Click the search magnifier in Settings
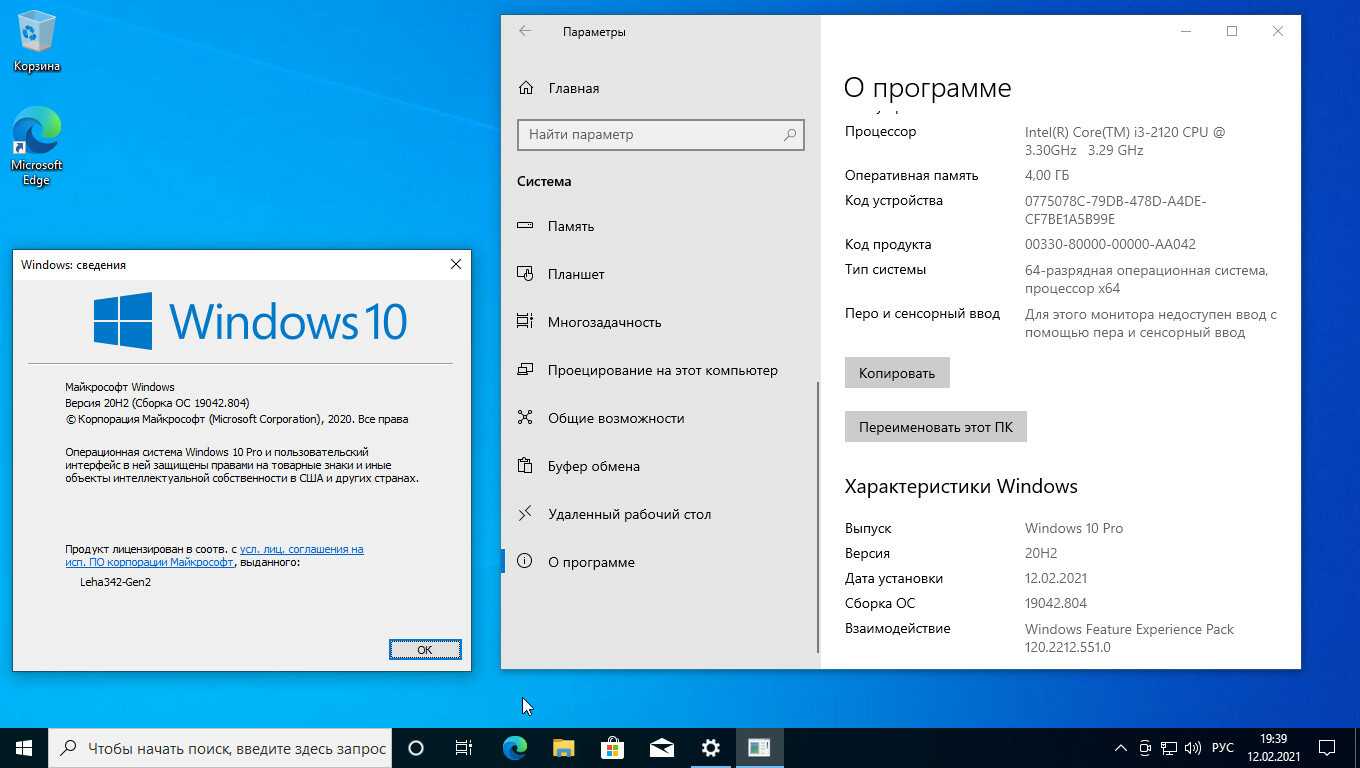This screenshot has width=1360, height=768. coord(790,134)
